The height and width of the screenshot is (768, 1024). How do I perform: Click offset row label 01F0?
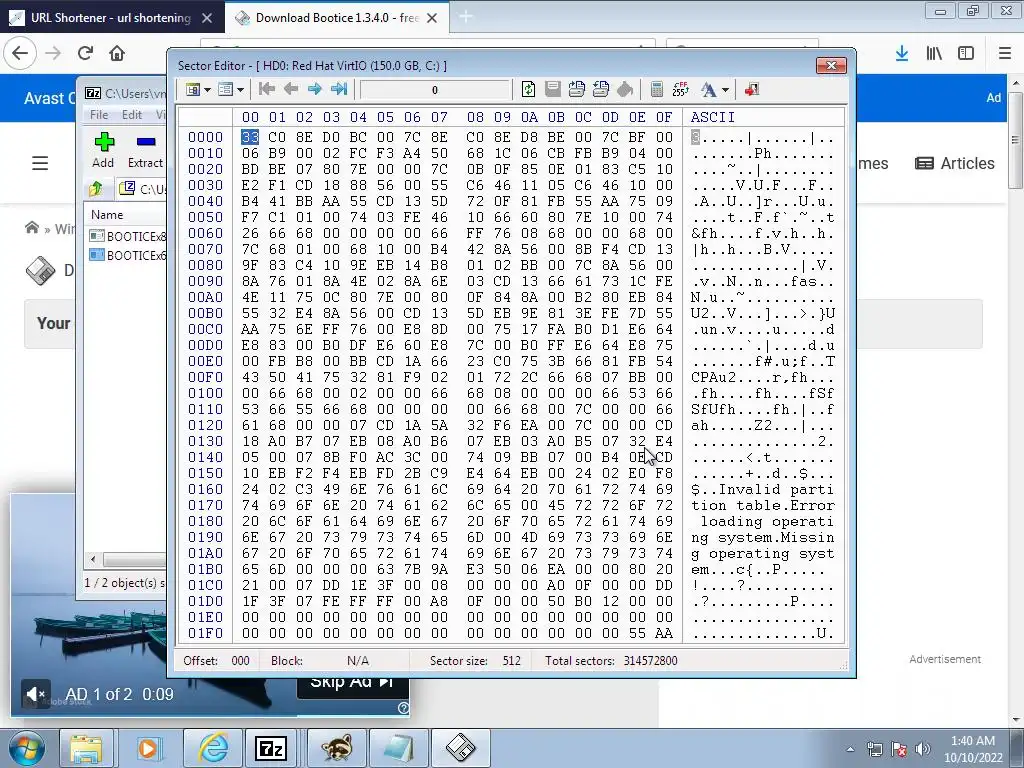coord(205,633)
